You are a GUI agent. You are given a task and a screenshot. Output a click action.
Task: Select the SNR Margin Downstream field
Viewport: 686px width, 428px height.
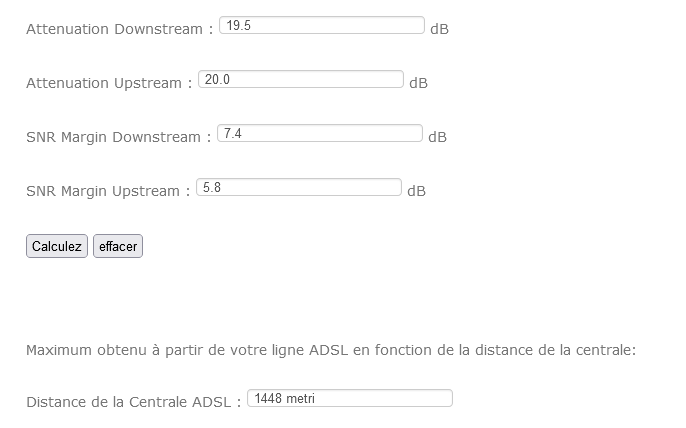(x=320, y=133)
